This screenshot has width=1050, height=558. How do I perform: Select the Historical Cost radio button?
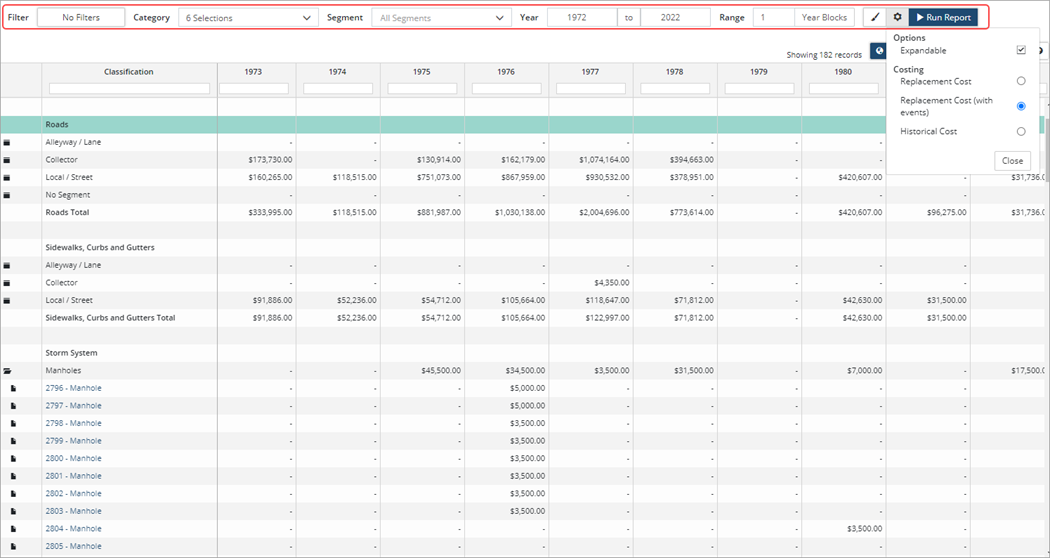1020,131
